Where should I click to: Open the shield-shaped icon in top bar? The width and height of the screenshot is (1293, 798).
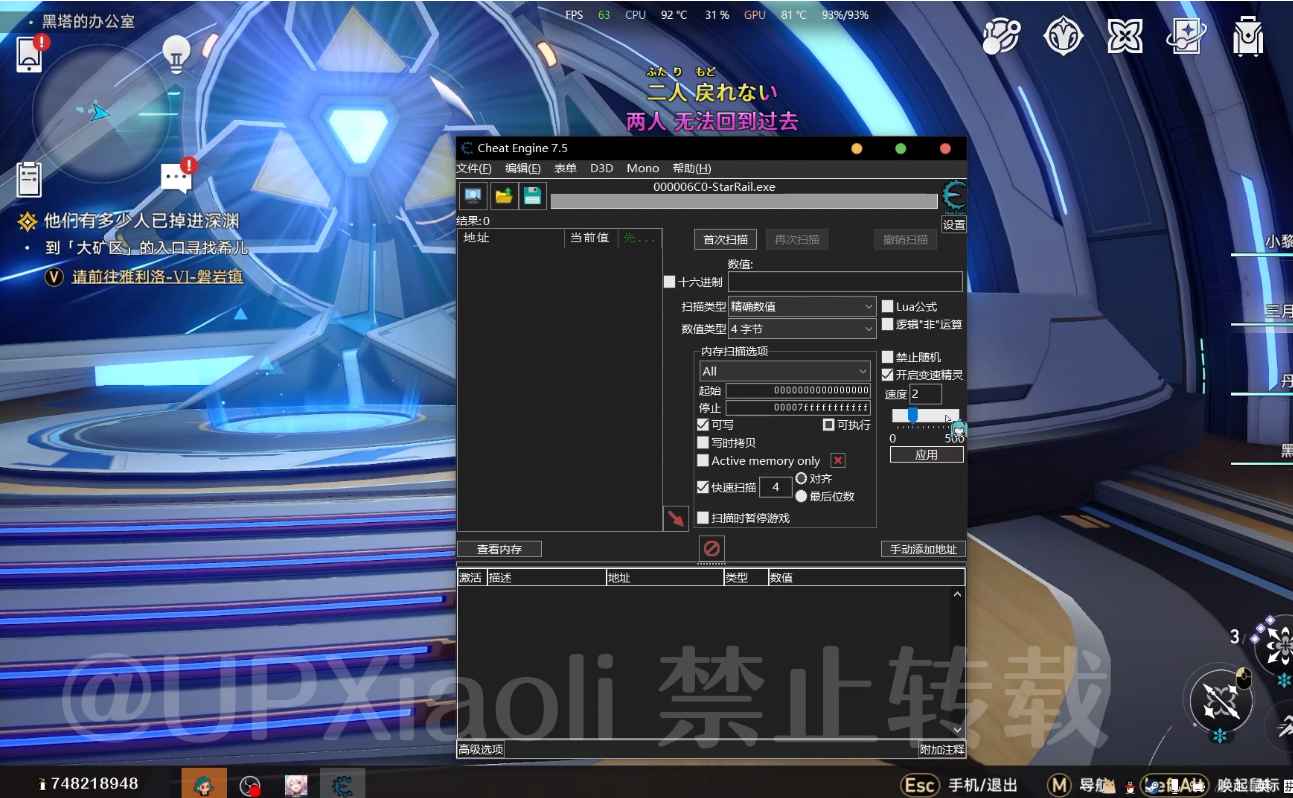(1063, 37)
